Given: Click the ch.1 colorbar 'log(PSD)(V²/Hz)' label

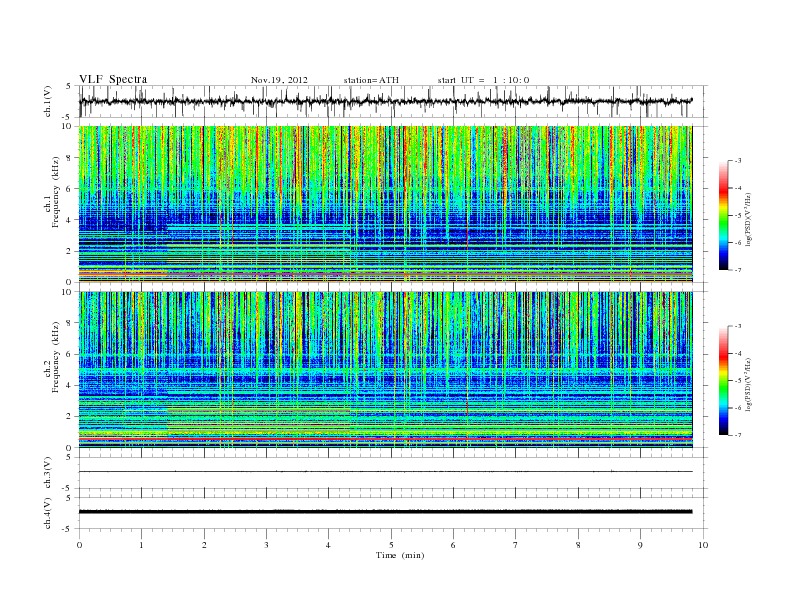Looking at the screenshot, I should (748, 219).
